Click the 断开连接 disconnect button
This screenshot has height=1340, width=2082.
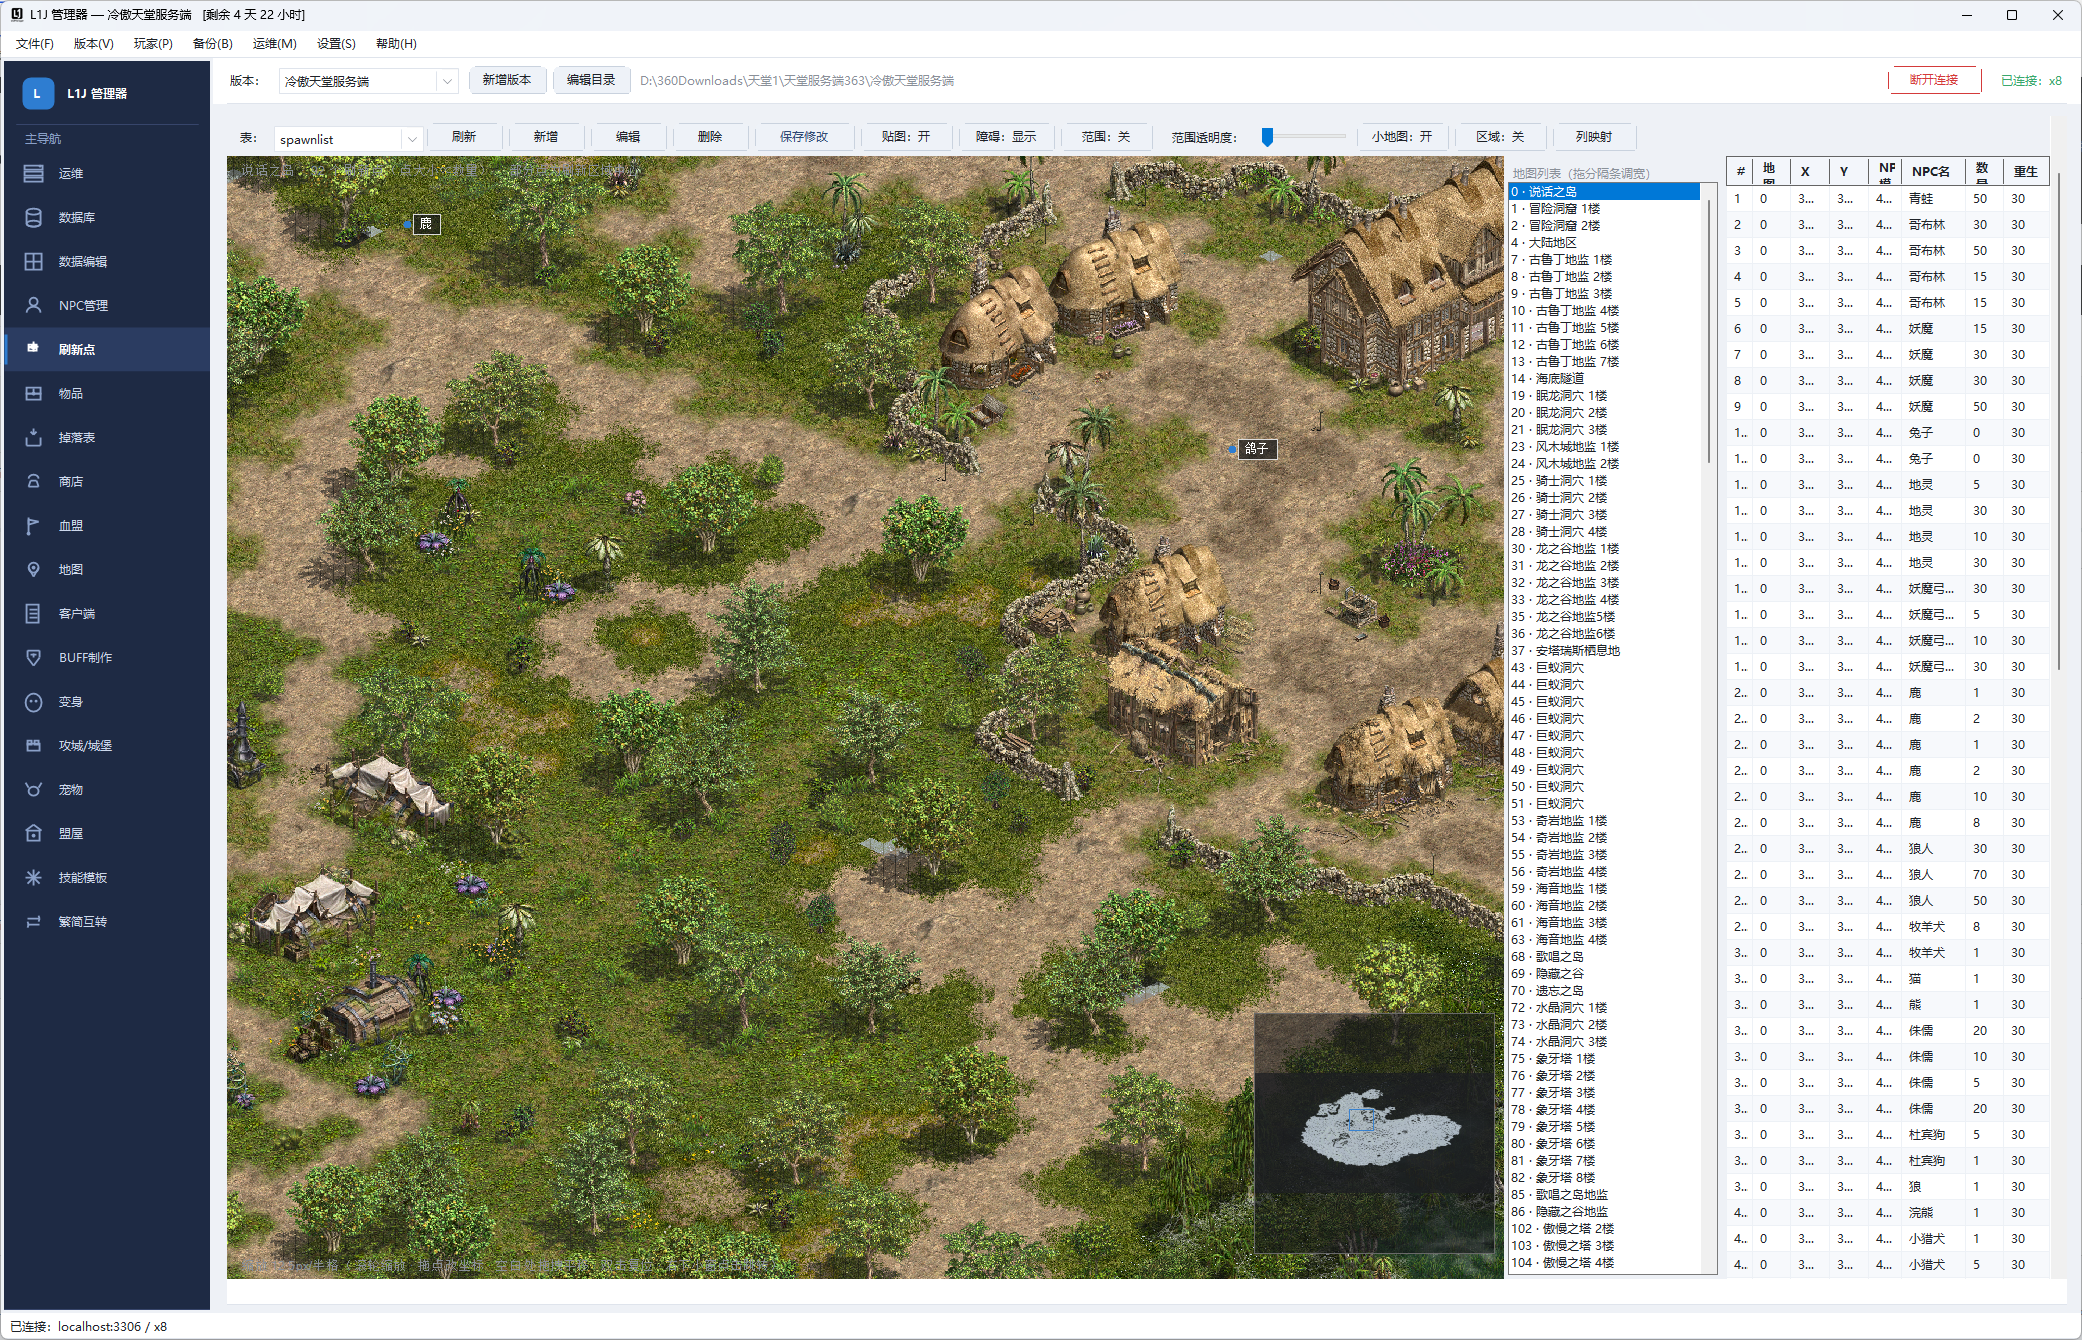(1933, 80)
